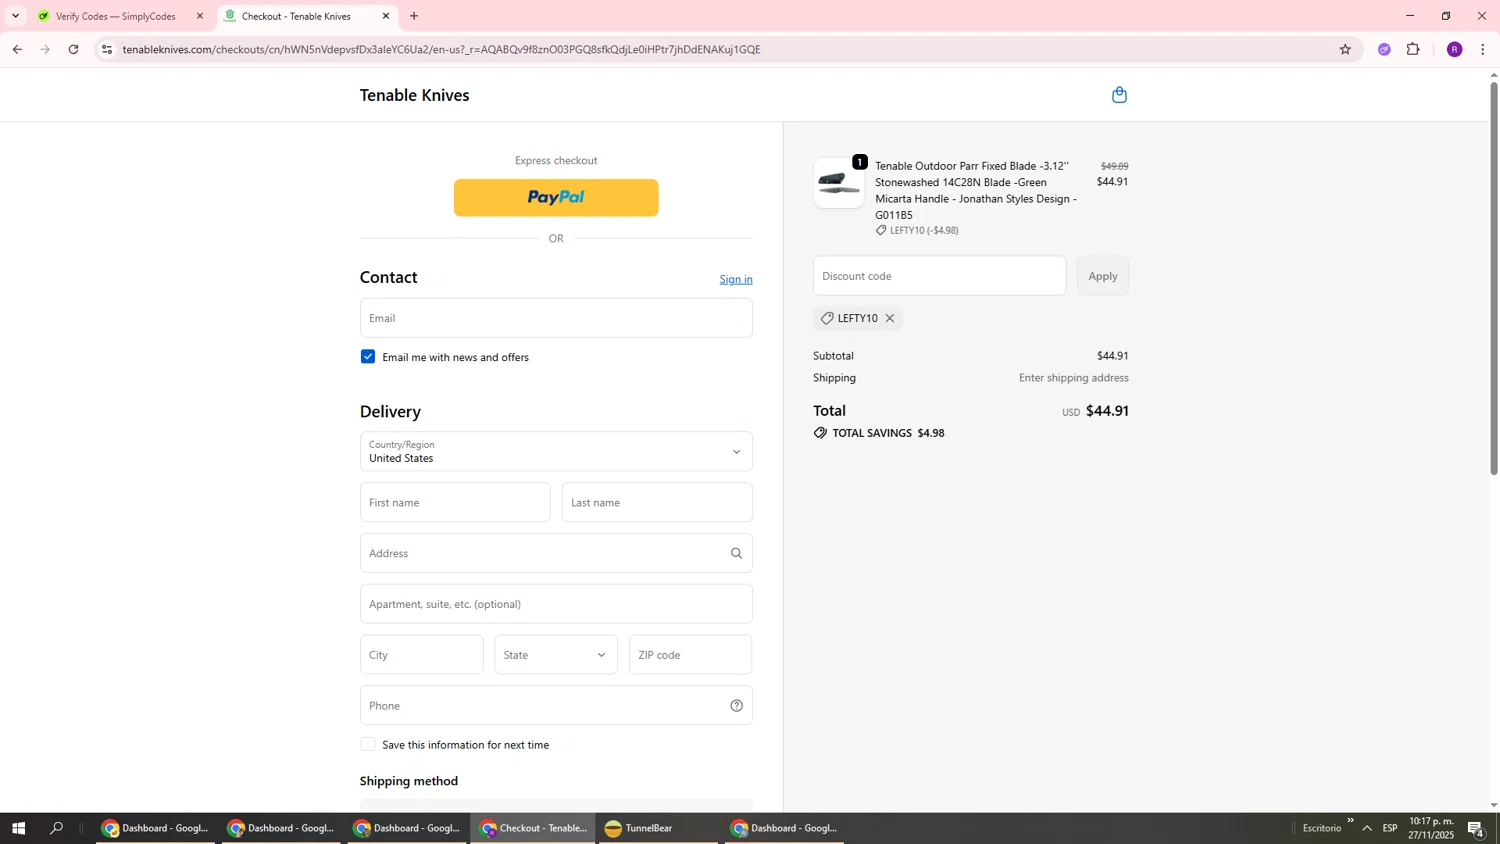Click the product thumbnail image
The width and height of the screenshot is (1500, 844).
pos(839,183)
